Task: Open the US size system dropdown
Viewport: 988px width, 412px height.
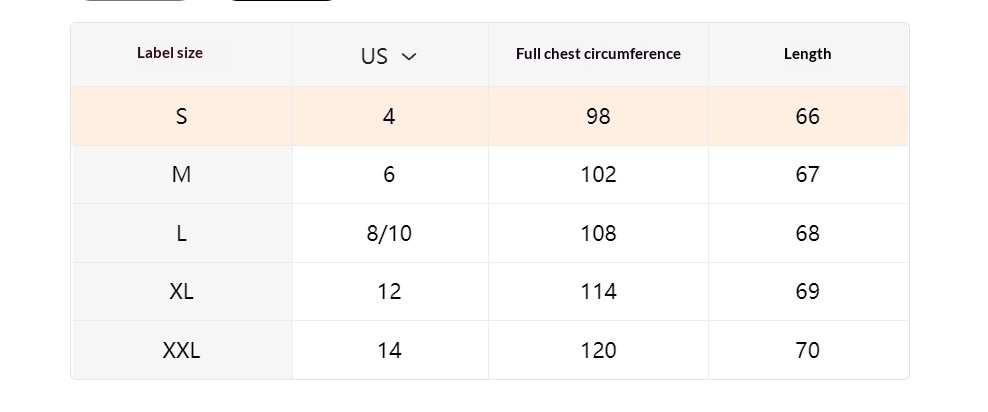Action: pyautogui.click(x=388, y=56)
